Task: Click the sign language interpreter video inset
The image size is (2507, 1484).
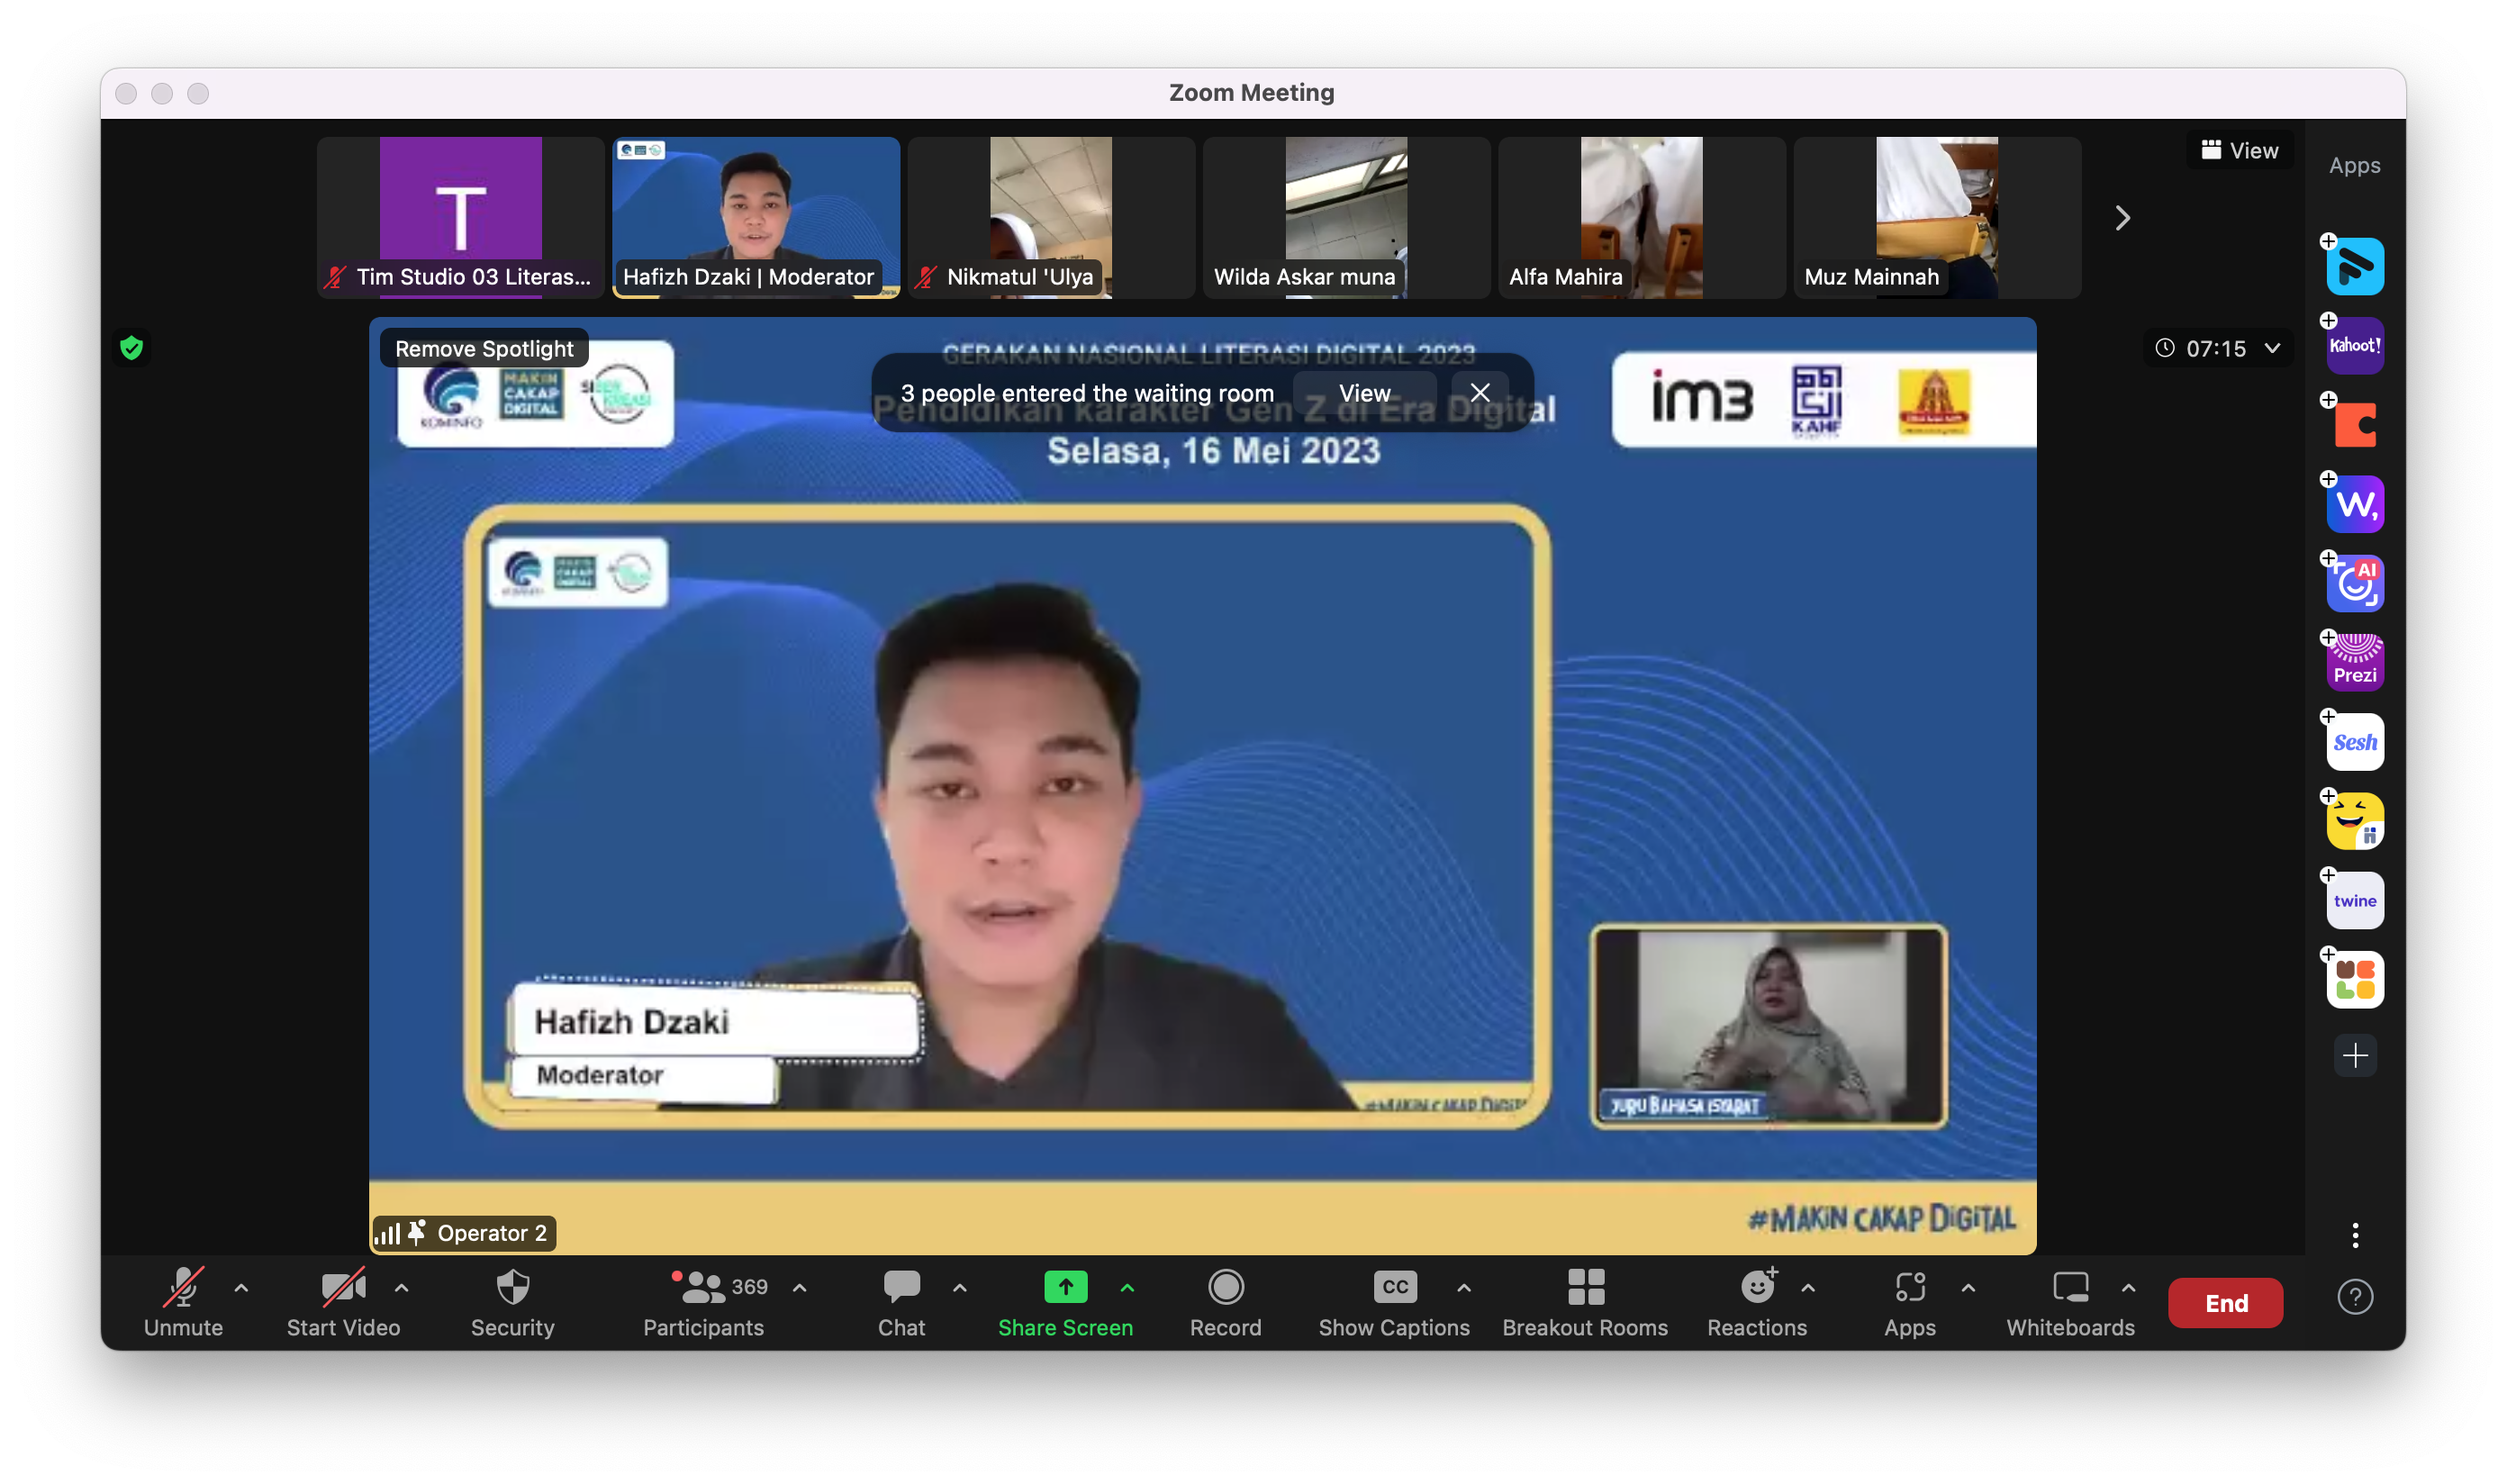Action: [x=1769, y=1026]
